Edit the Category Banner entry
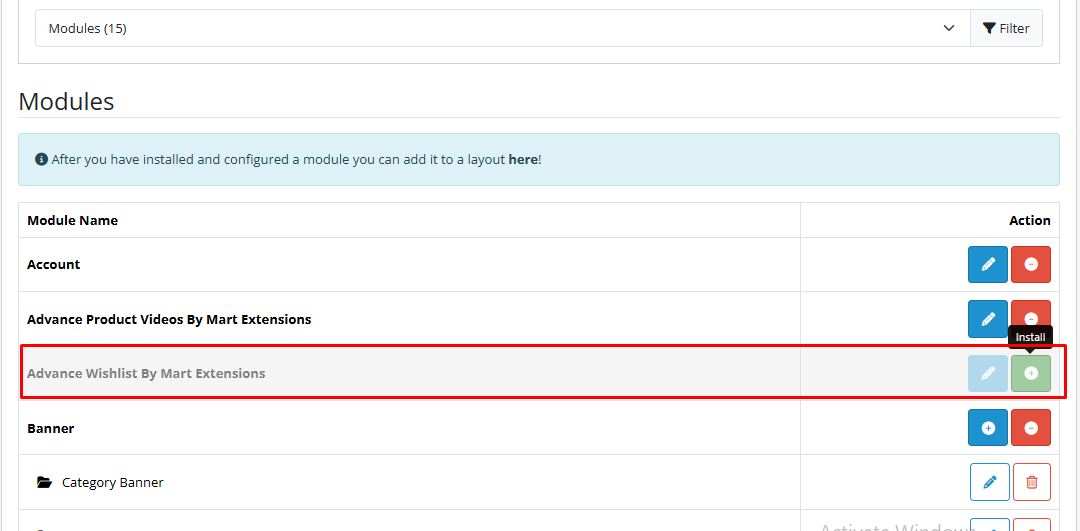 coord(989,482)
